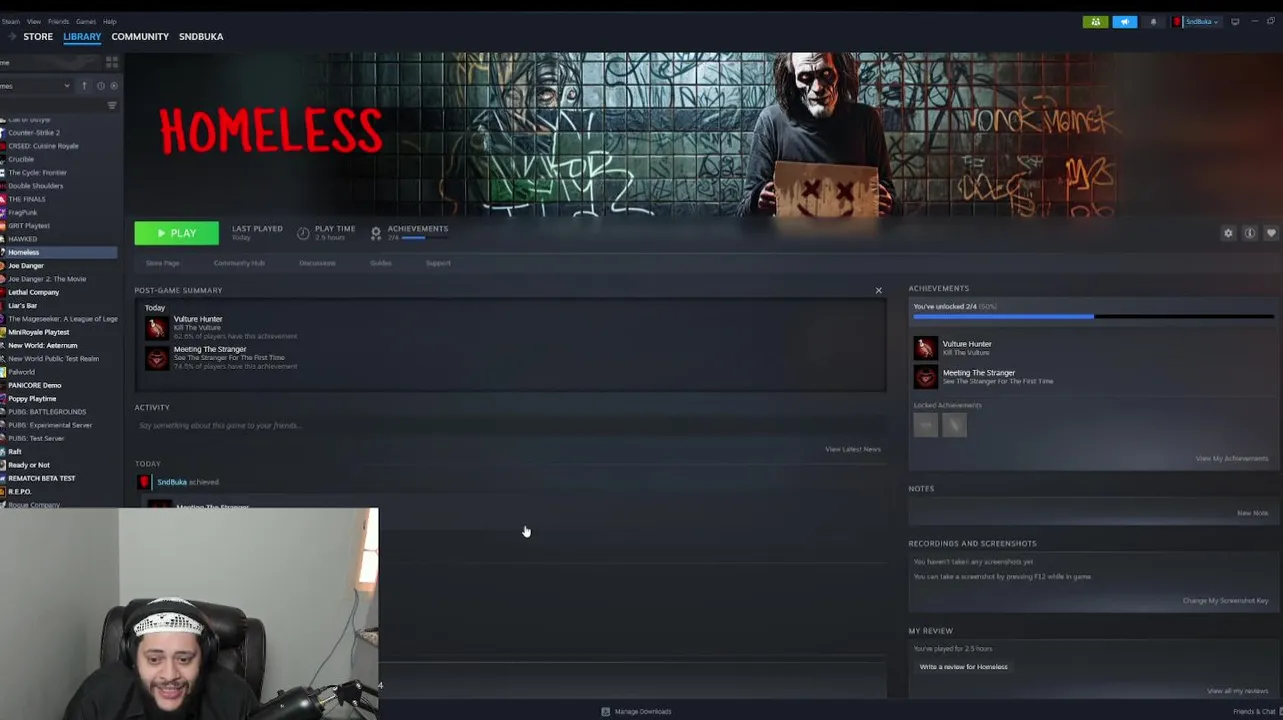The height and width of the screenshot is (720, 1283).
Task: Toggle recent activity clock icon in sidebar
Action: coord(100,86)
